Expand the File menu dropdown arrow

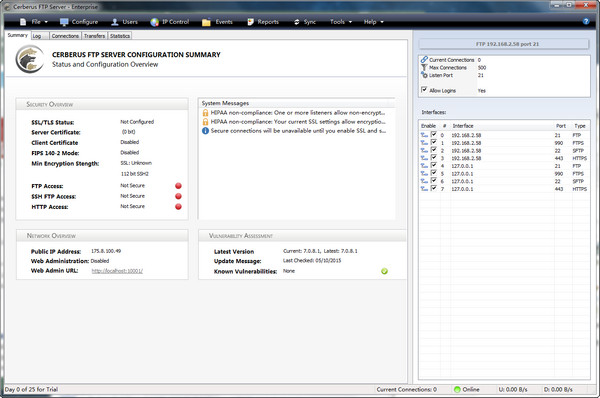click(46, 22)
